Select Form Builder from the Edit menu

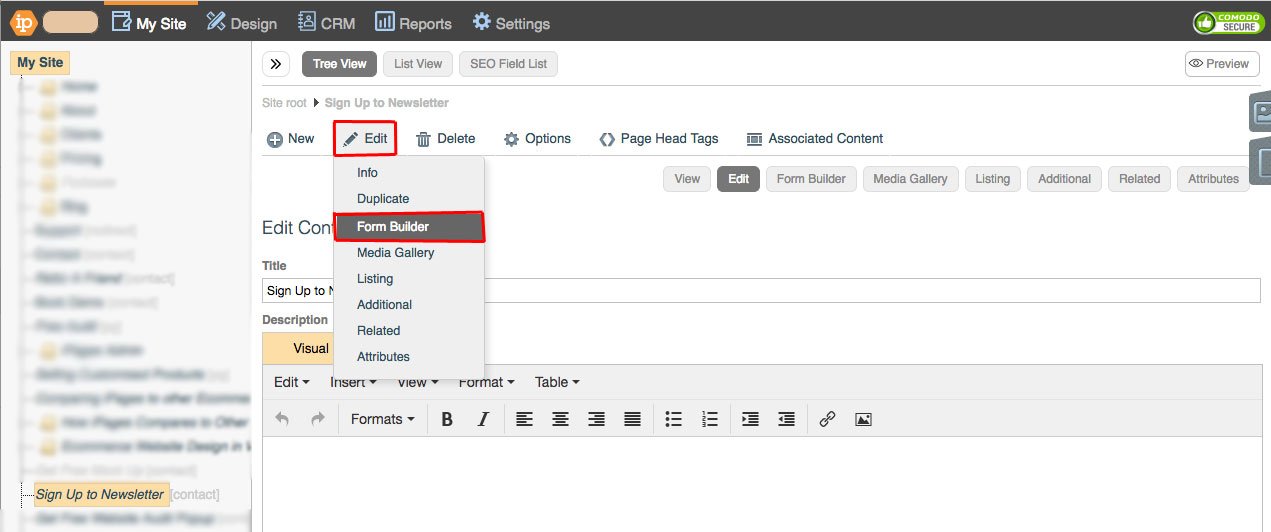coord(408,227)
